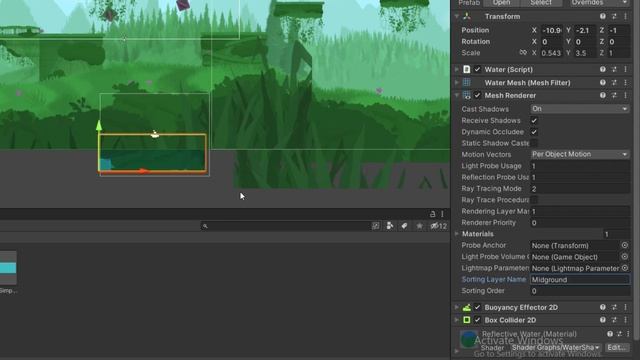Image resolution: width=640 pixels, height=360 pixels.
Task: Collapse the Mesh Renderer foldout
Action: click(x=457, y=95)
